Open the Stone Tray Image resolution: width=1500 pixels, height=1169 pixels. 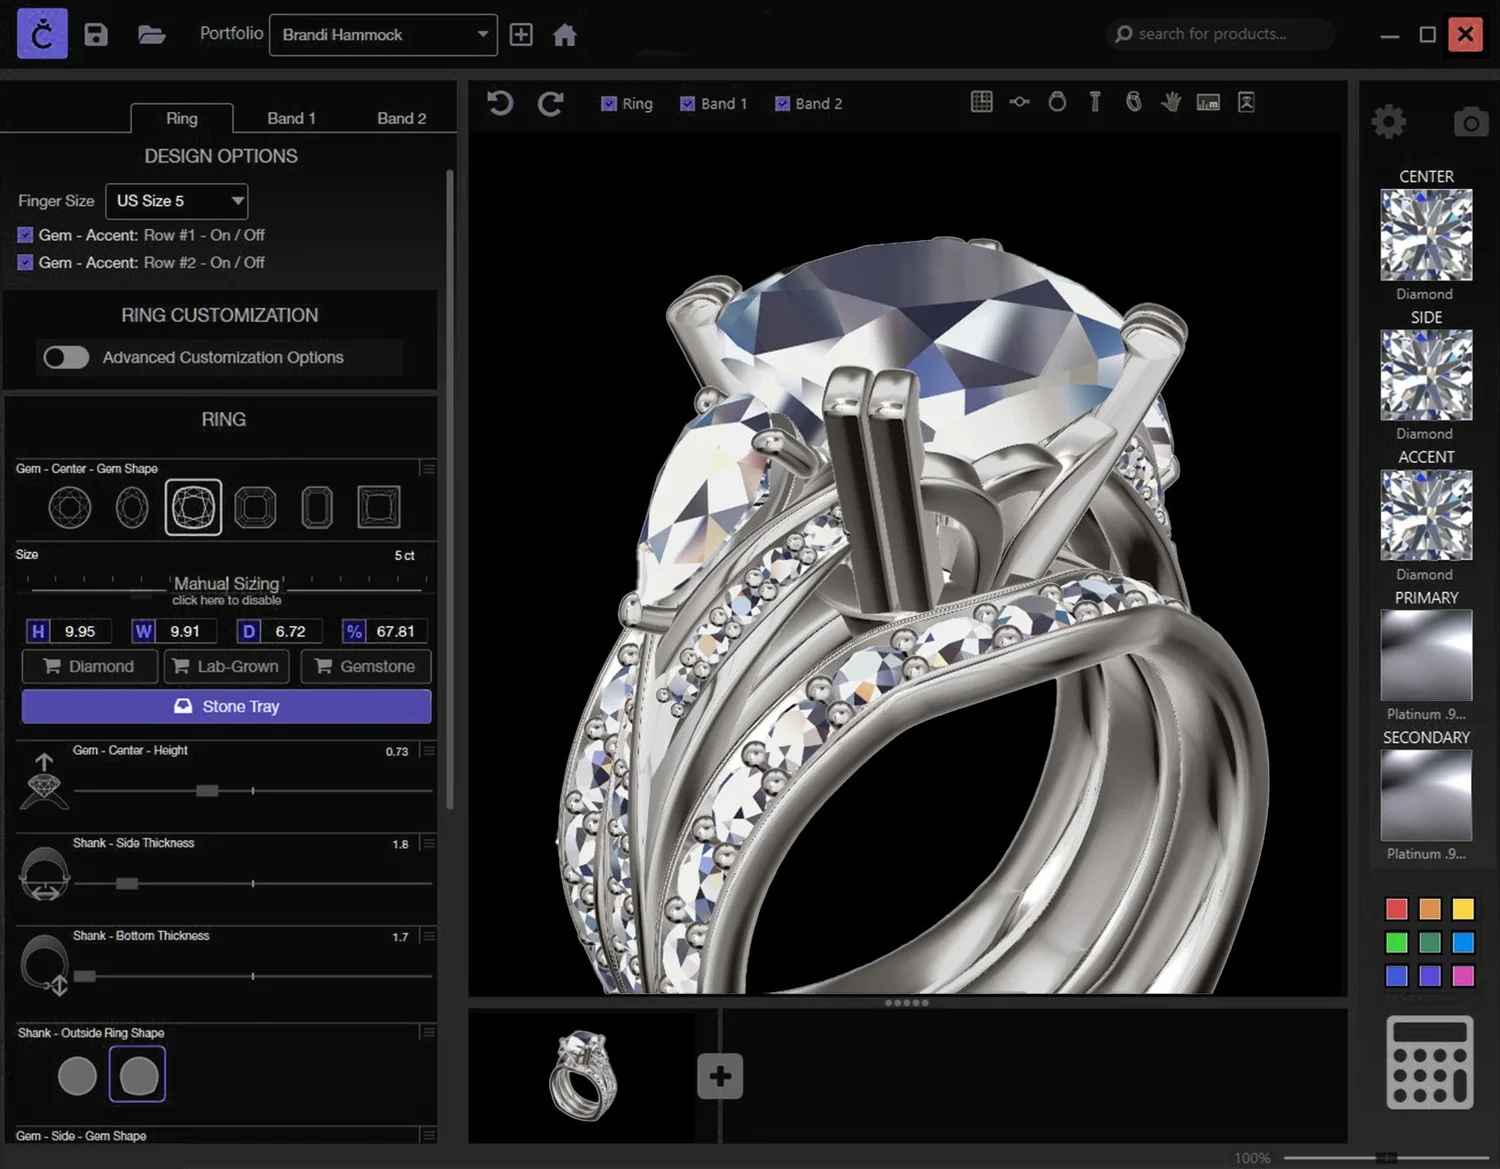coord(226,706)
